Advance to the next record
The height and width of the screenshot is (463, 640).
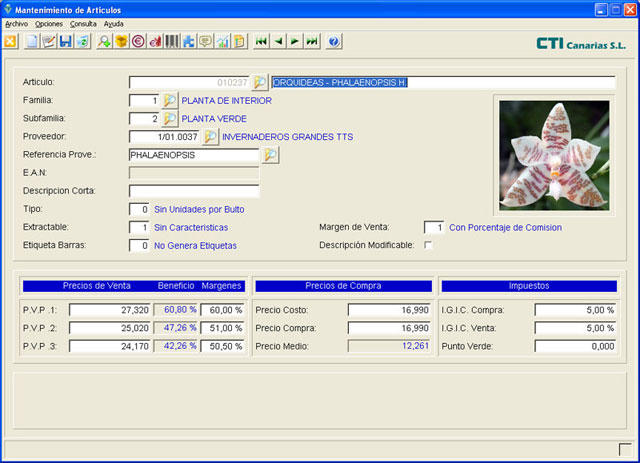point(295,42)
